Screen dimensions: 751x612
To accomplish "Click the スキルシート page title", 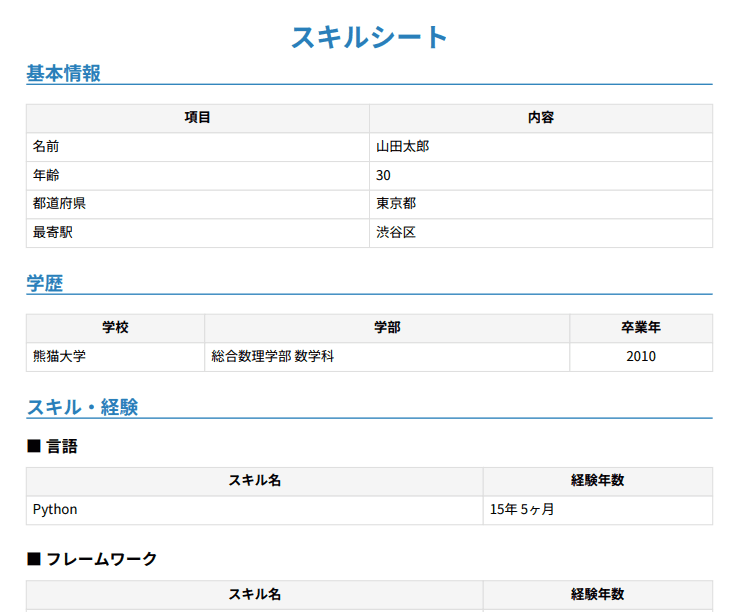I will tap(369, 37).
